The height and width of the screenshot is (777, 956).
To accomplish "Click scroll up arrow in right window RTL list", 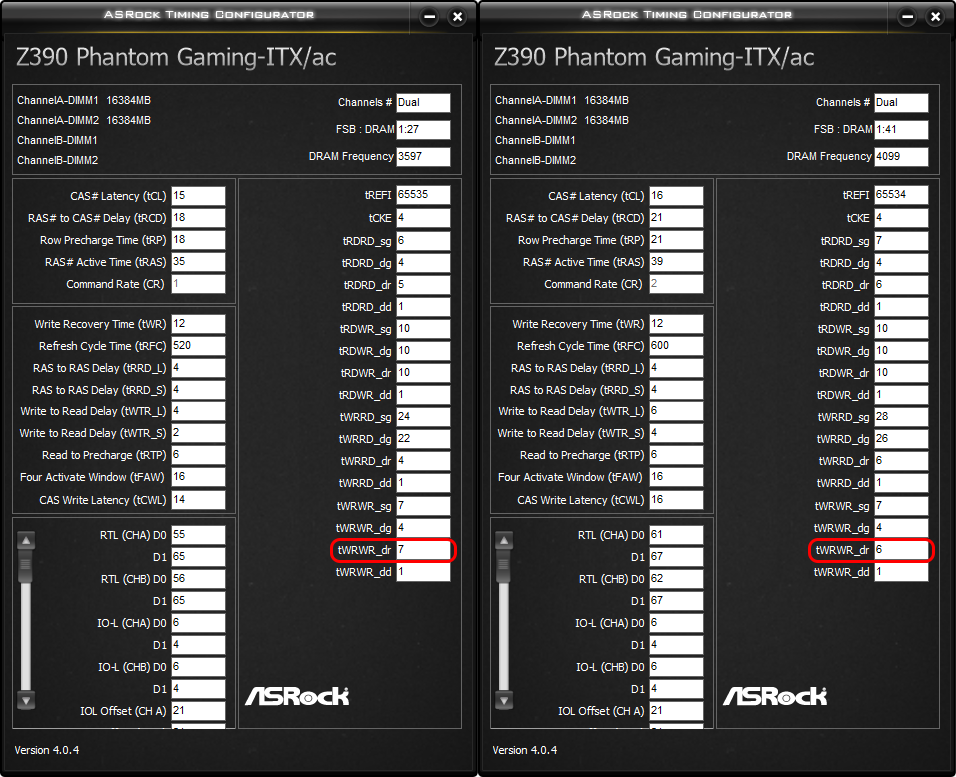I will tap(504, 540).
